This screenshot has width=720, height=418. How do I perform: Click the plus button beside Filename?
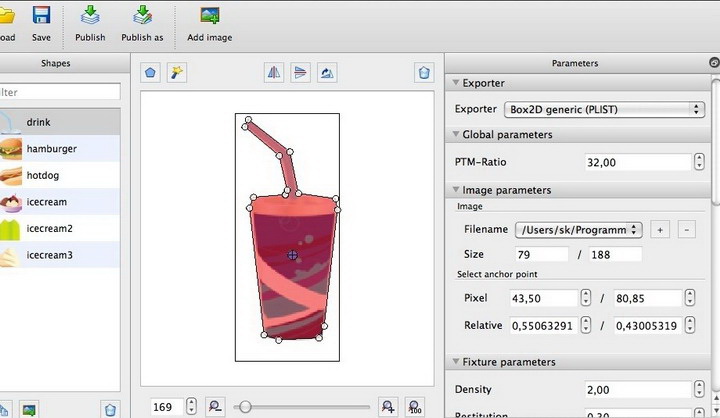pos(660,230)
